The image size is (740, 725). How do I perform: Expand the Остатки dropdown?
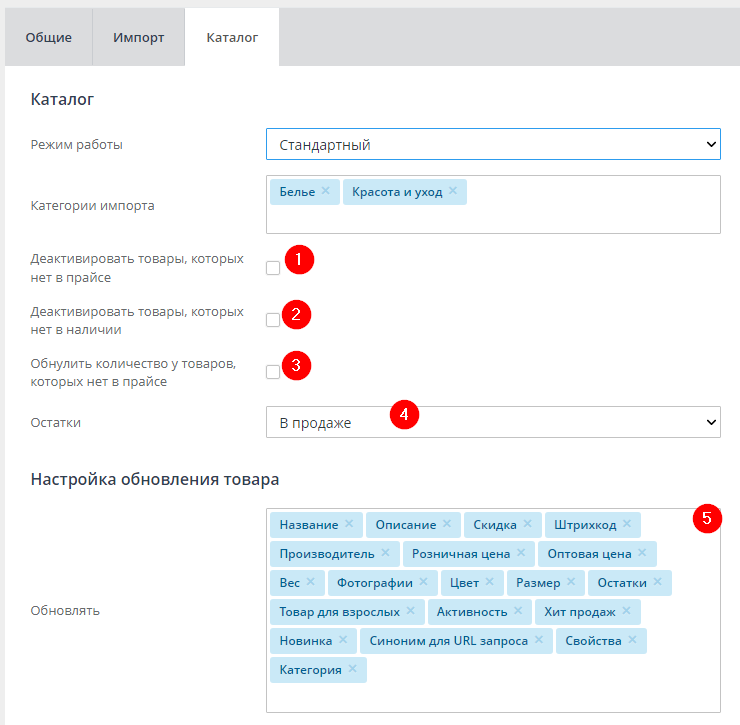click(493, 423)
